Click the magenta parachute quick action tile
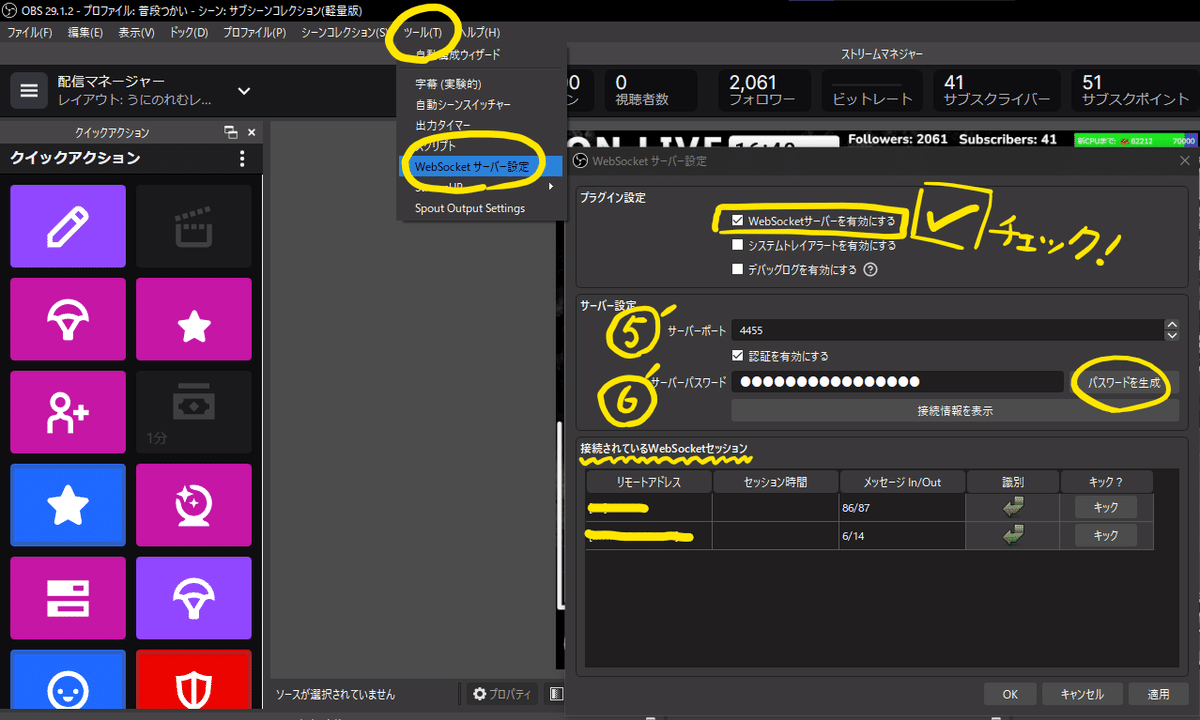The height and width of the screenshot is (720, 1200). 68,319
